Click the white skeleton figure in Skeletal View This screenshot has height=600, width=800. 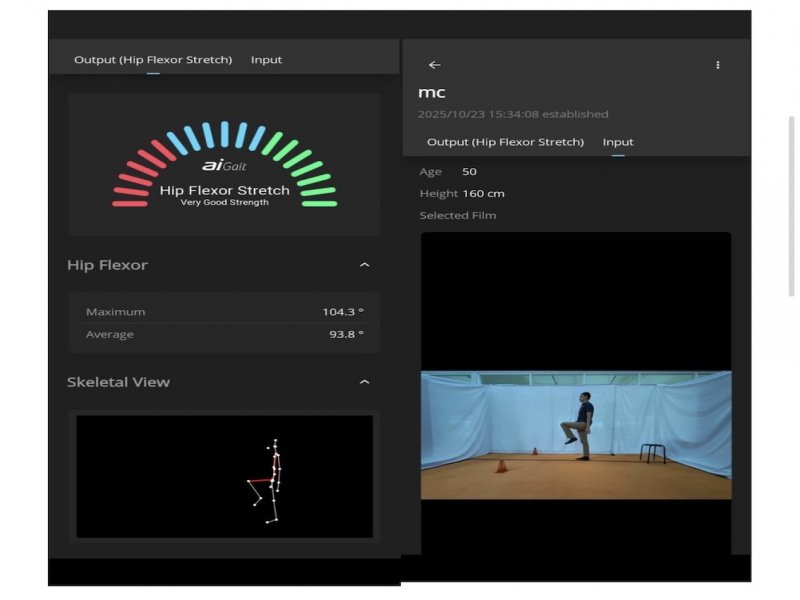coord(271,482)
